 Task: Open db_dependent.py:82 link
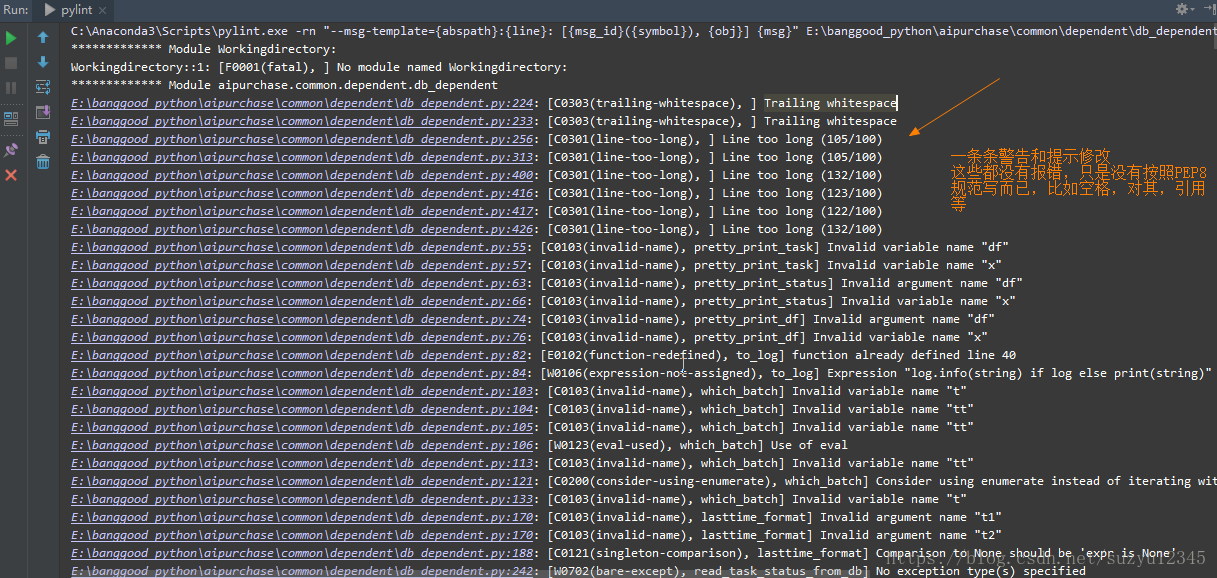click(x=298, y=355)
